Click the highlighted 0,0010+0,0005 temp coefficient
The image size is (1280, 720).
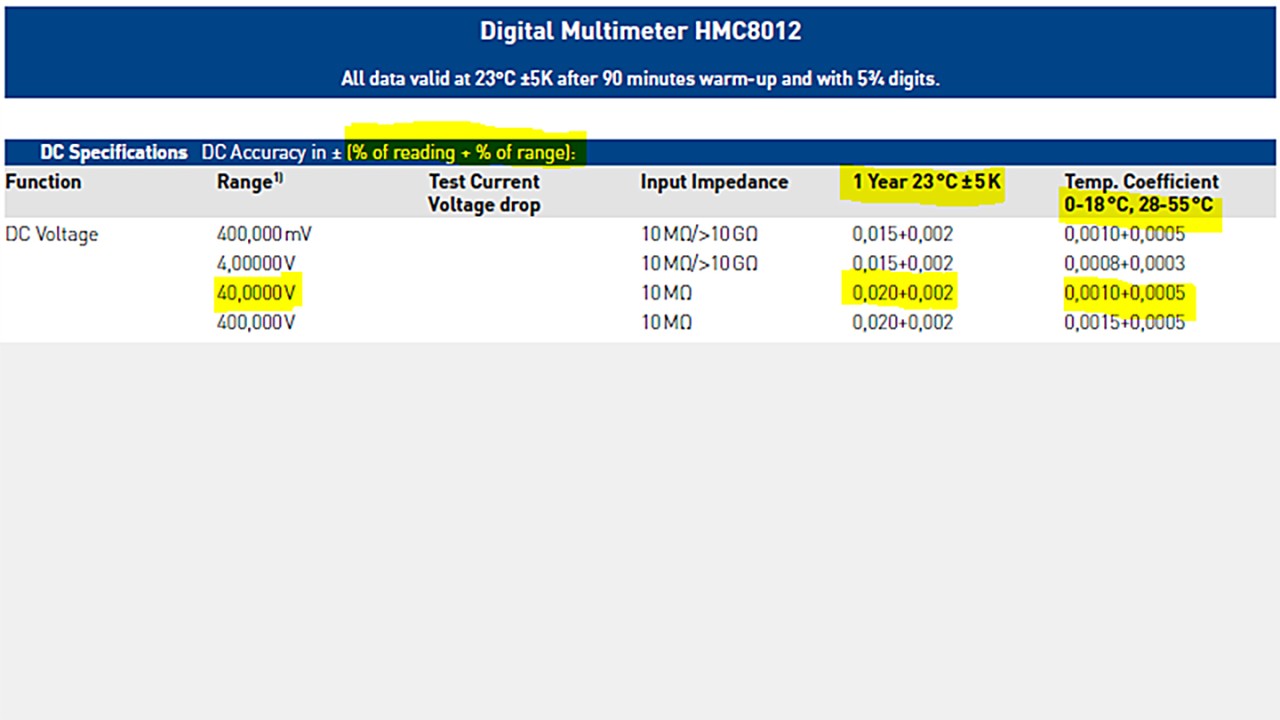(1125, 293)
